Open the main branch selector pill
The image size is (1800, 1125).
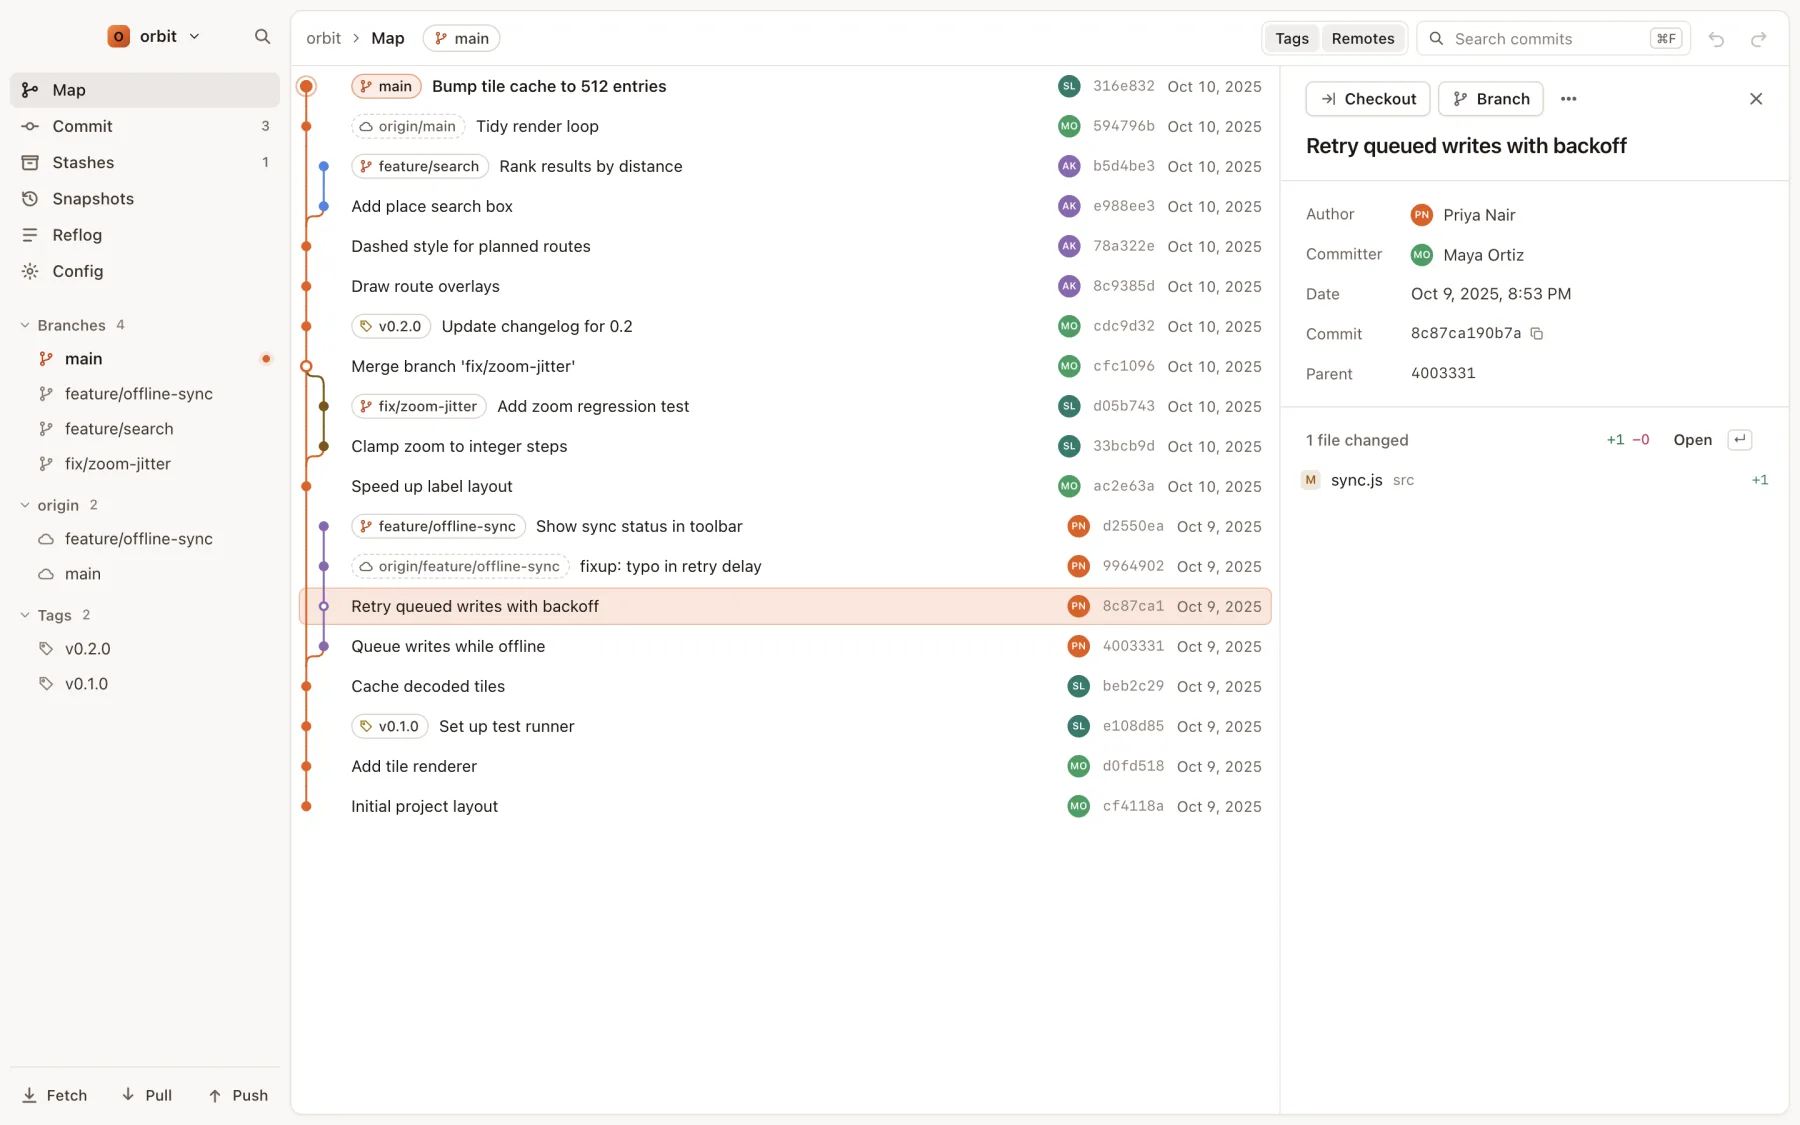(x=461, y=38)
